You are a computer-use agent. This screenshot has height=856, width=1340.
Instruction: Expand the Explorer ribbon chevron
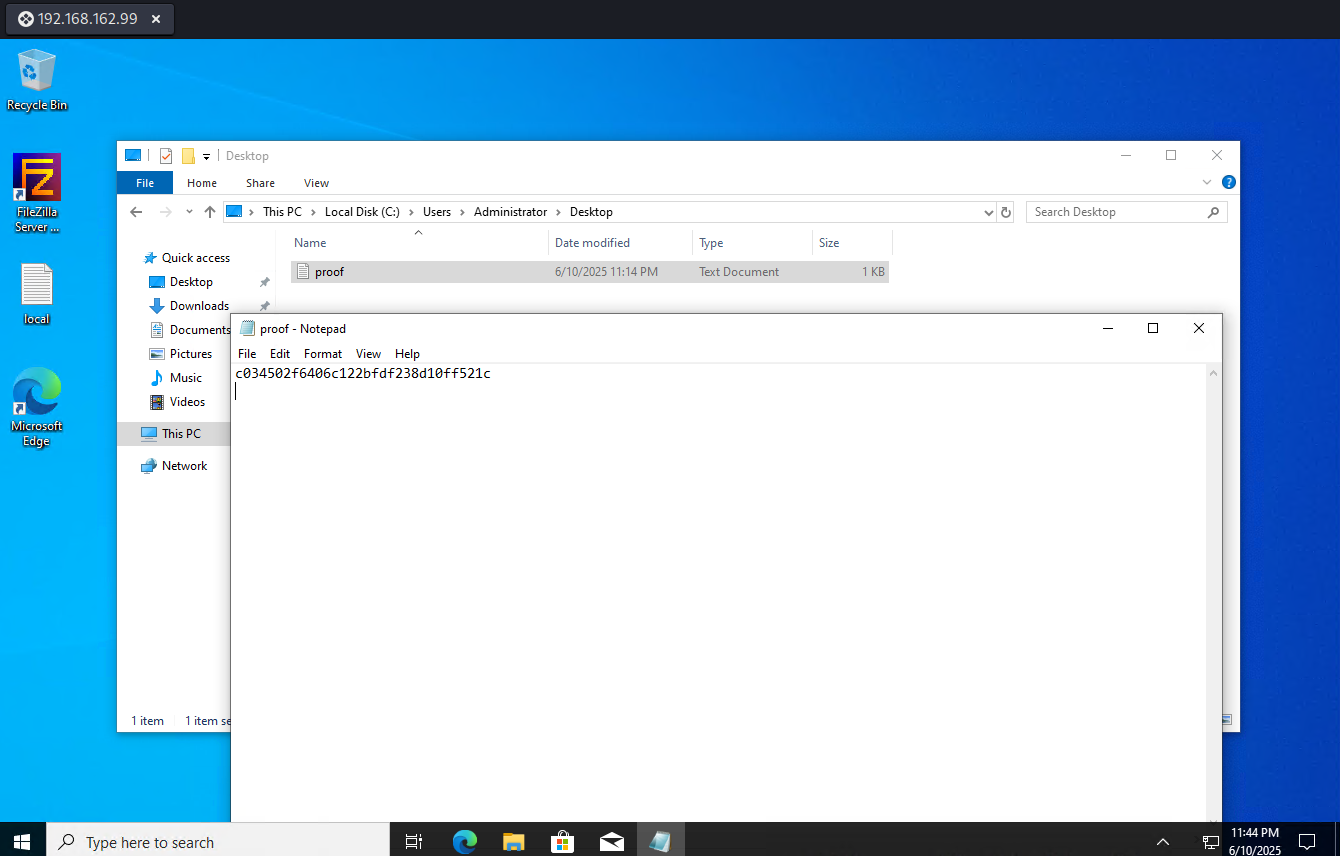pyautogui.click(x=1207, y=183)
